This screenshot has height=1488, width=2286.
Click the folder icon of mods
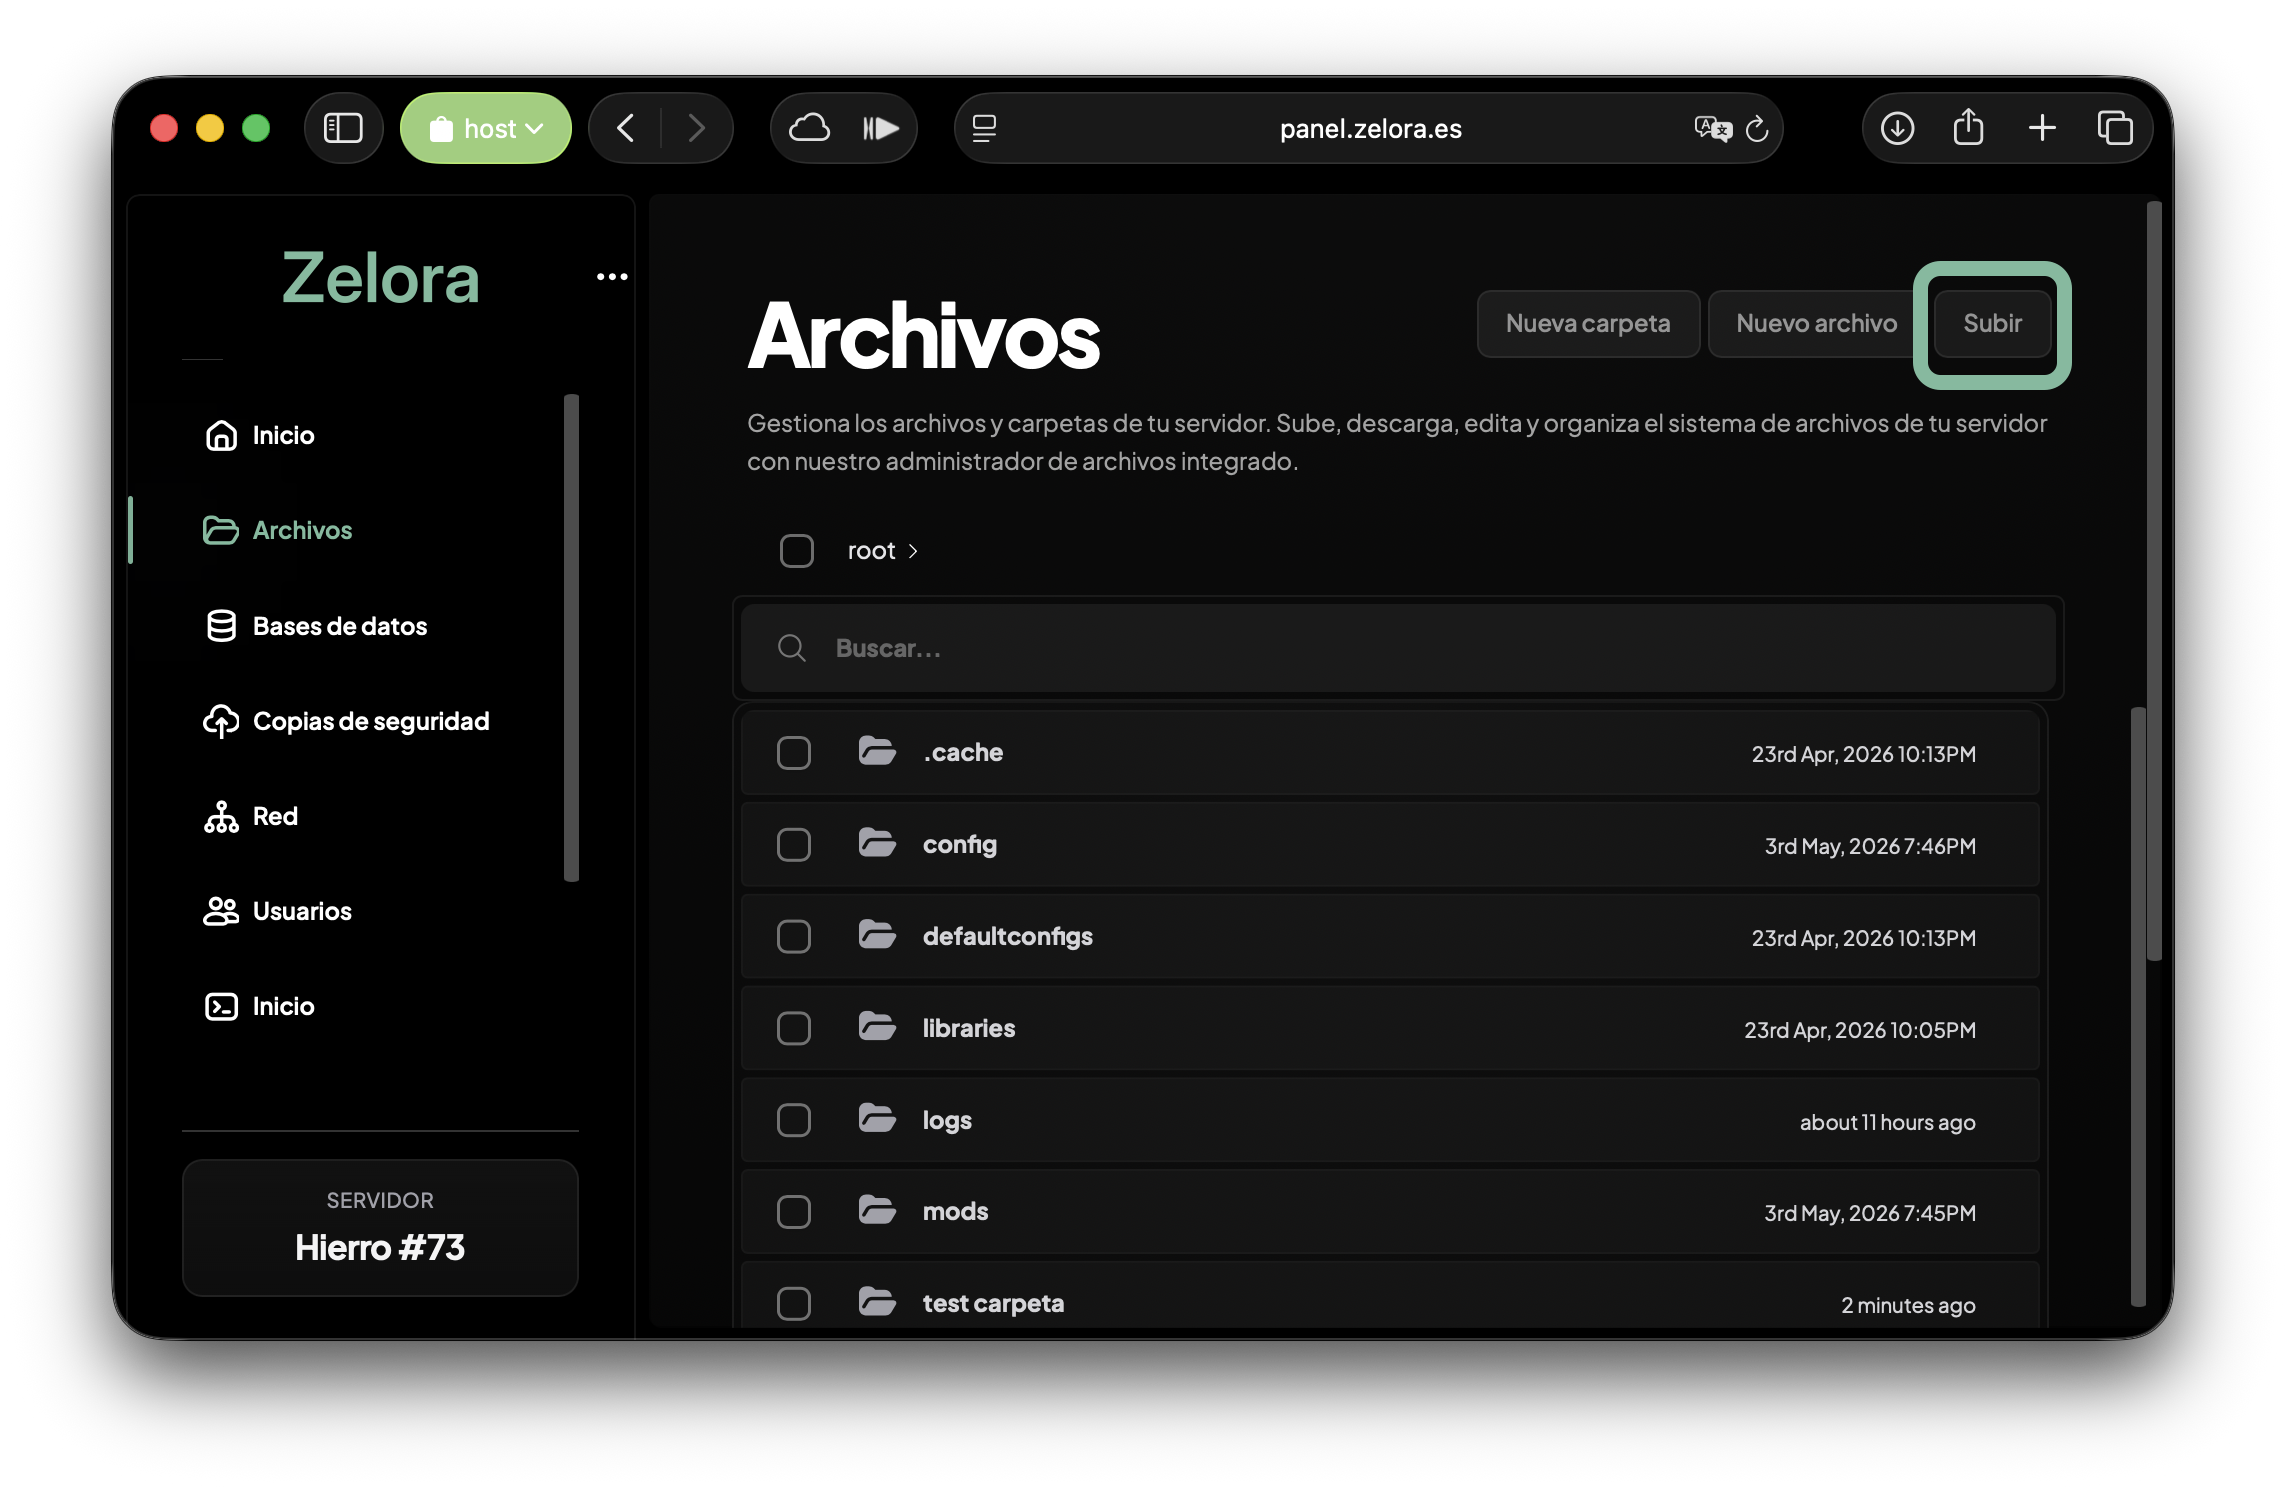(877, 1210)
